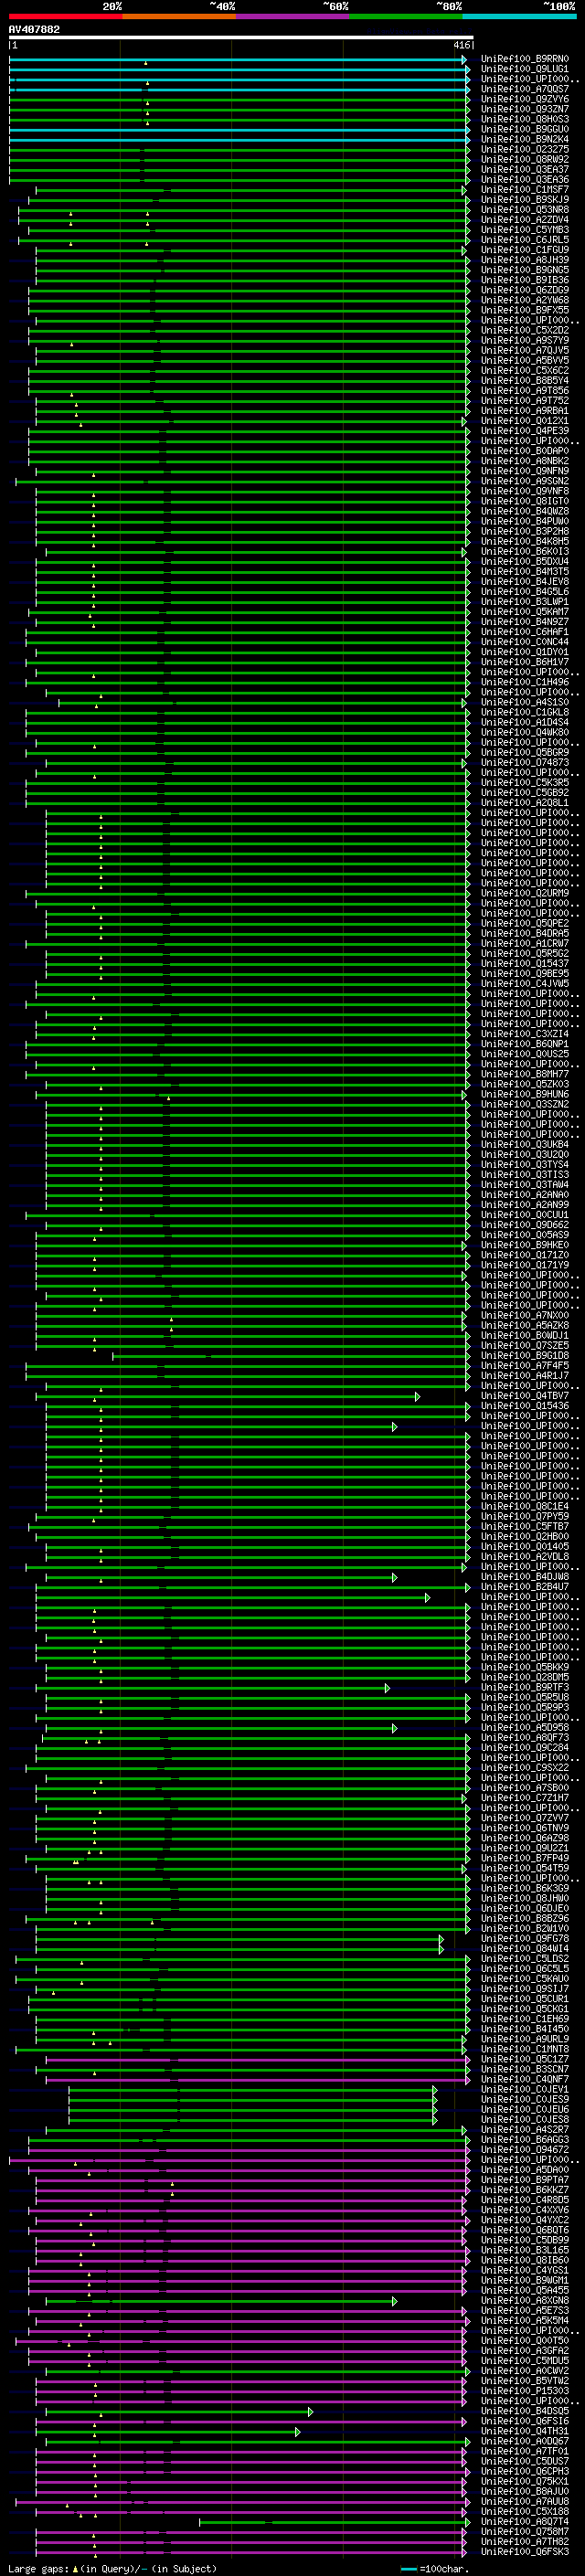Select label UniRef100_Q7PY59

point(525,1516)
